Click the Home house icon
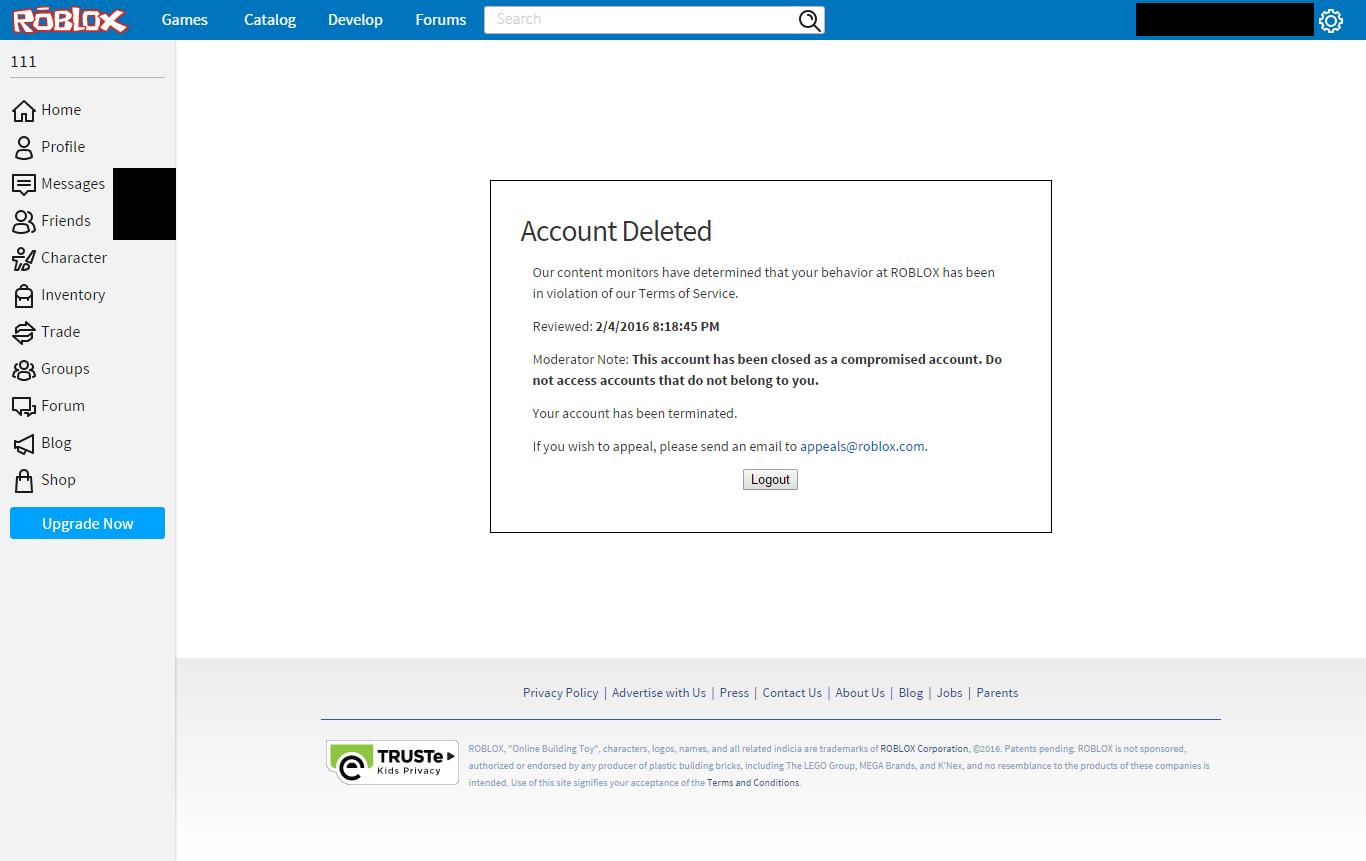This screenshot has height=861, width=1366. (23, 110)
